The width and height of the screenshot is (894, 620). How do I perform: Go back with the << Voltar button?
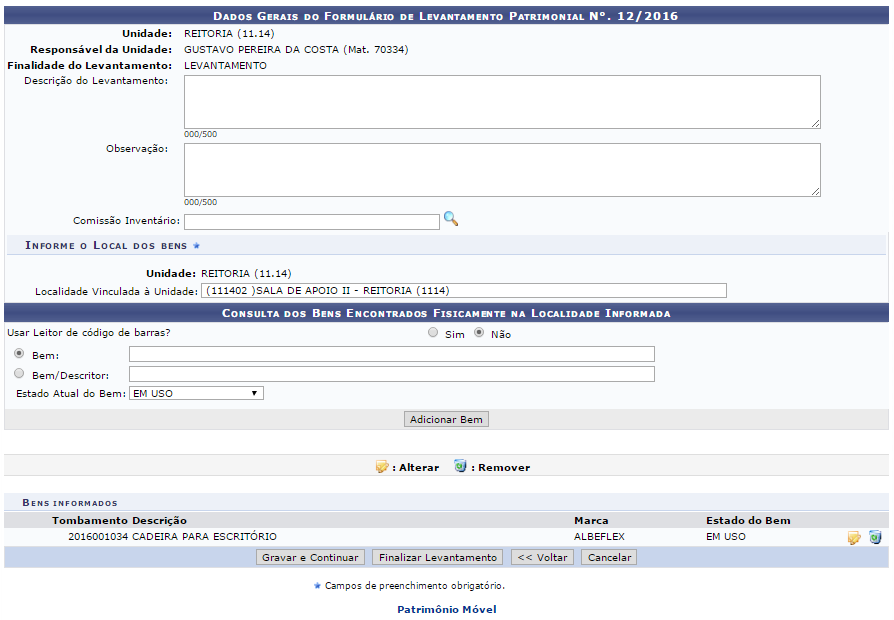click(542, 557)
